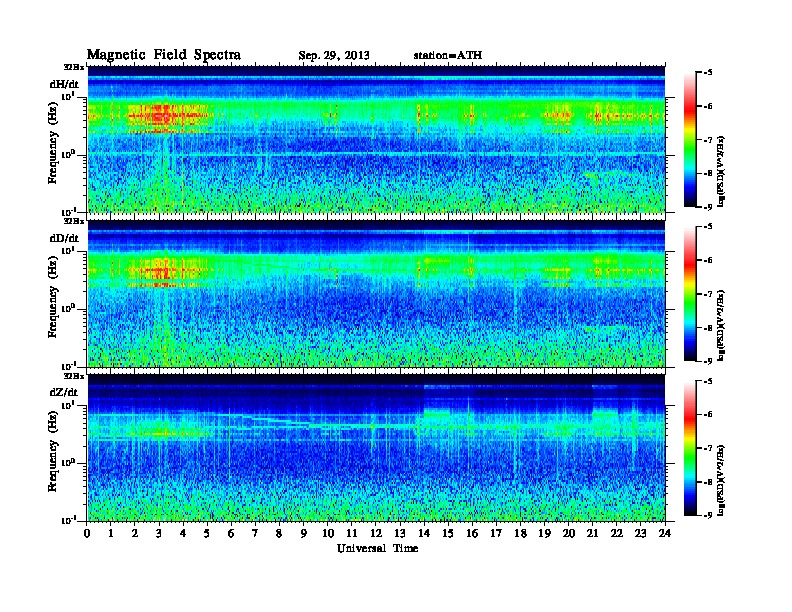Screen dimensions: 792x612
Task: Click the dZ/dt spectrogram plot area
Action: [x=376, y=447]
